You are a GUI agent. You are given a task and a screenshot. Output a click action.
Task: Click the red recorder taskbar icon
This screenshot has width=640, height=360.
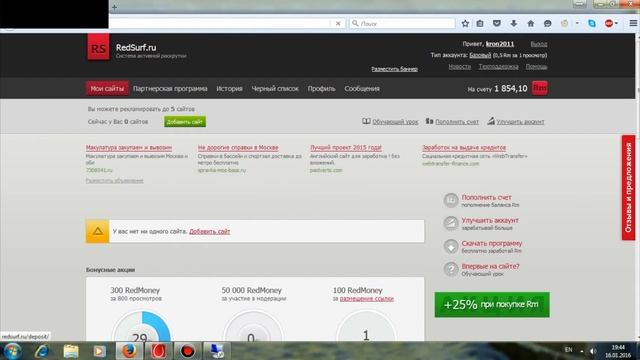click(x=187, y=351)
